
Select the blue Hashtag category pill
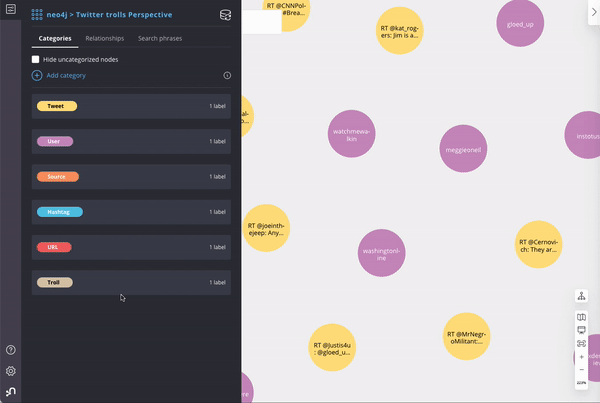pos(60,212)
